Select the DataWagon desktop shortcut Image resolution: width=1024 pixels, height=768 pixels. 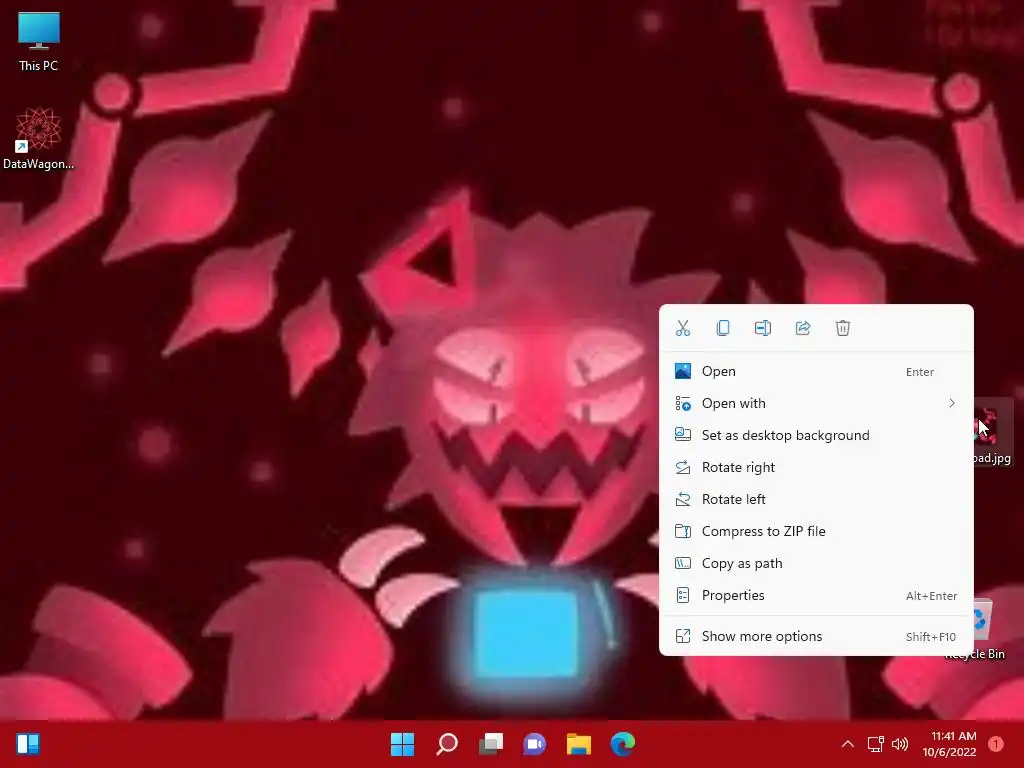click(x=39, y=138)
